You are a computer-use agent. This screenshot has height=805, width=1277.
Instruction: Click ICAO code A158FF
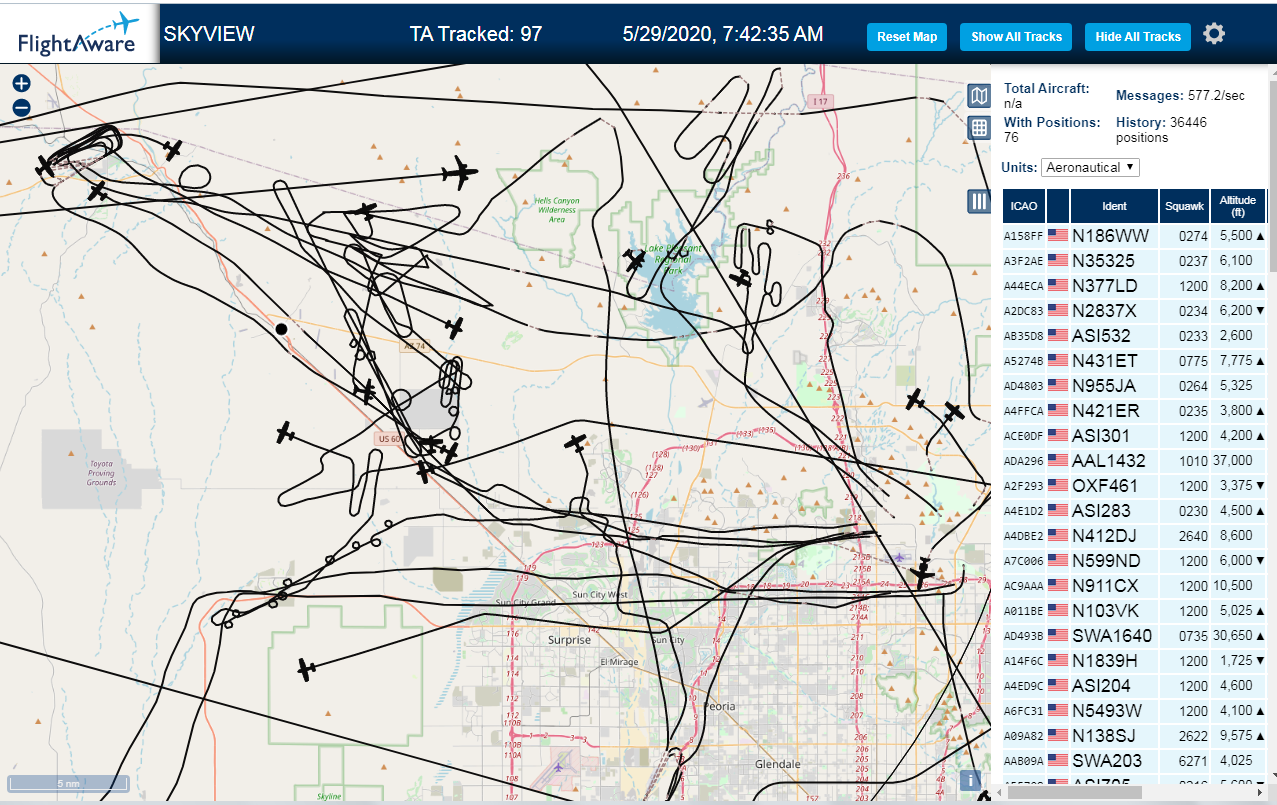click(1024, 237)
